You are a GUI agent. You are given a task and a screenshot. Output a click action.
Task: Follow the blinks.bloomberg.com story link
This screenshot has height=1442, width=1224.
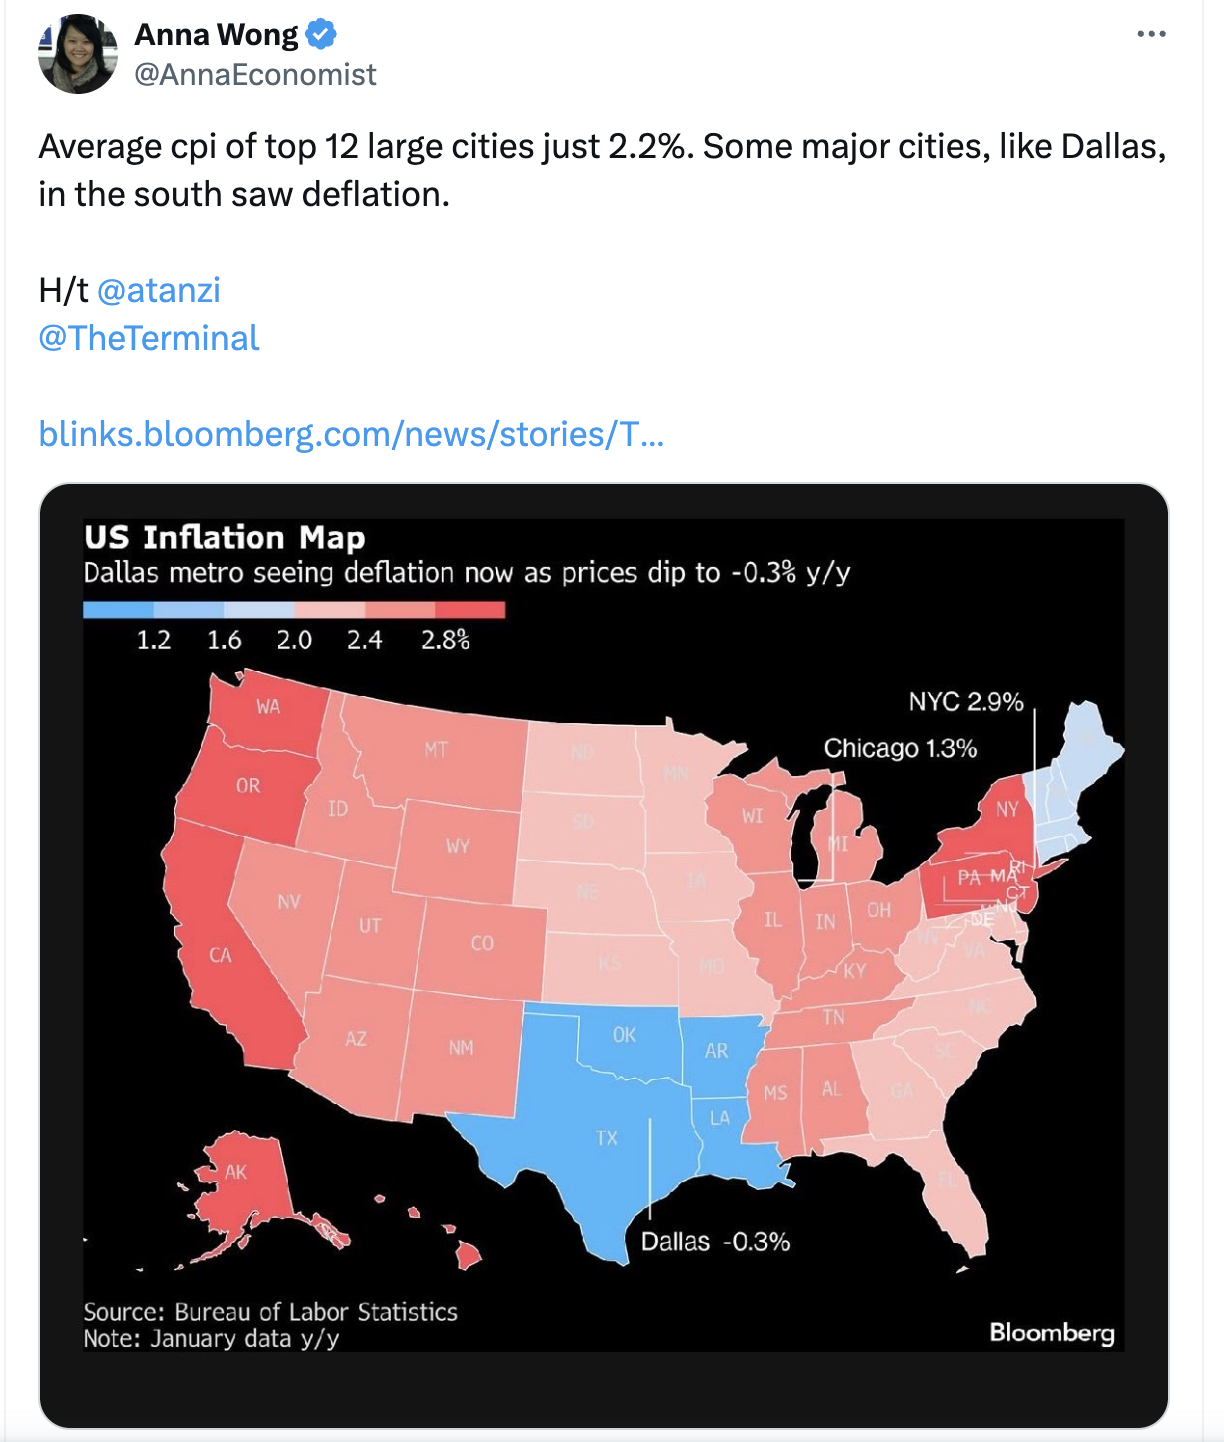[x=351, y=434]
